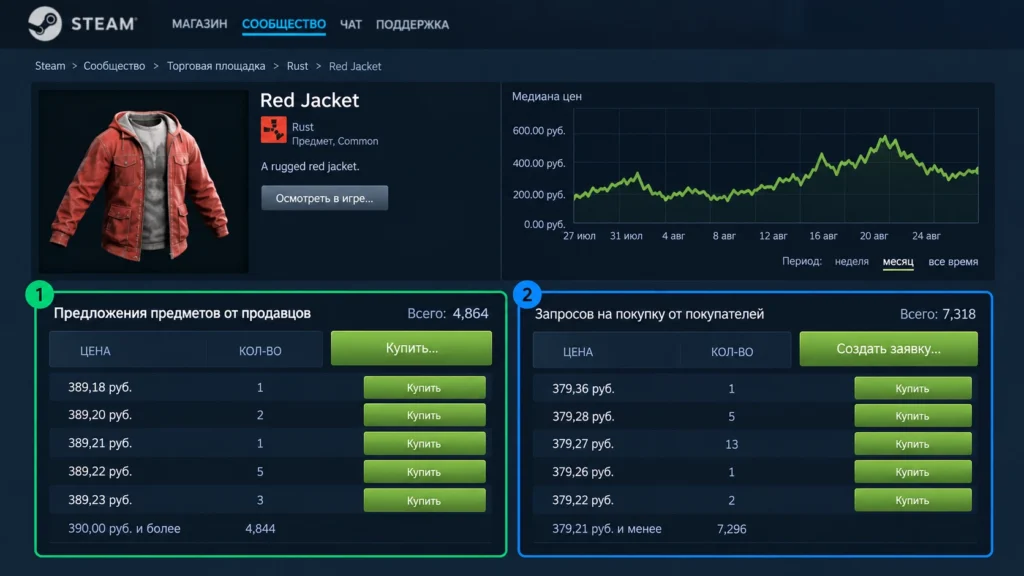Viewport: 1024px width, 576px height.
Task: Click the Медиана цен heading
Action: click(547, 96)
